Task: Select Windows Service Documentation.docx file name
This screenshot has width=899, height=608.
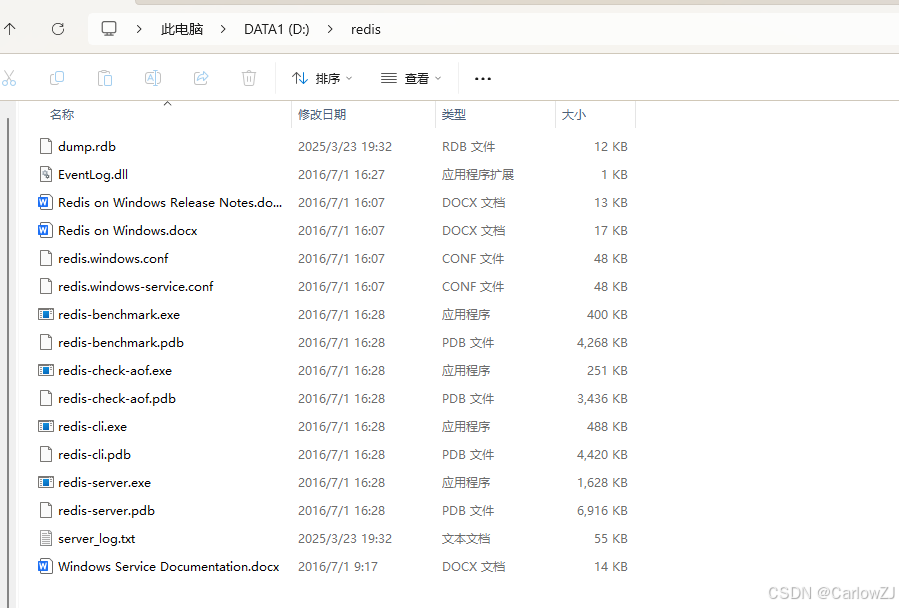Action: (x=169, y=567)
